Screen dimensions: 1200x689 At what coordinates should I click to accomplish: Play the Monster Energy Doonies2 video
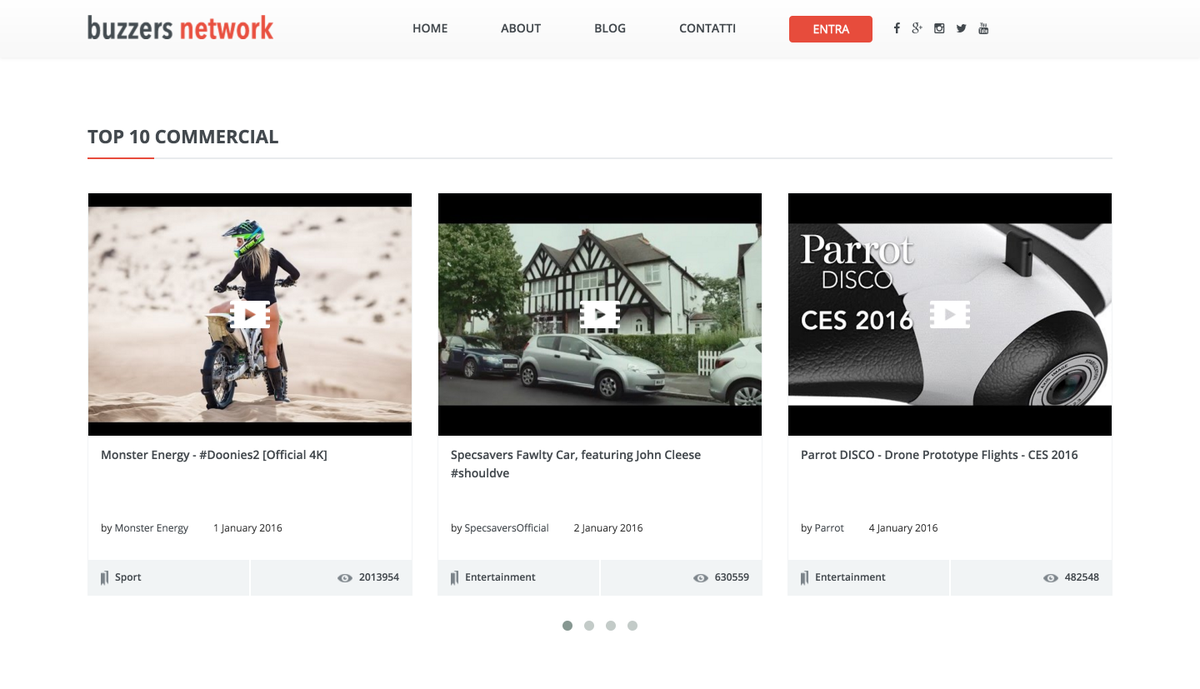tap(250, 315)
